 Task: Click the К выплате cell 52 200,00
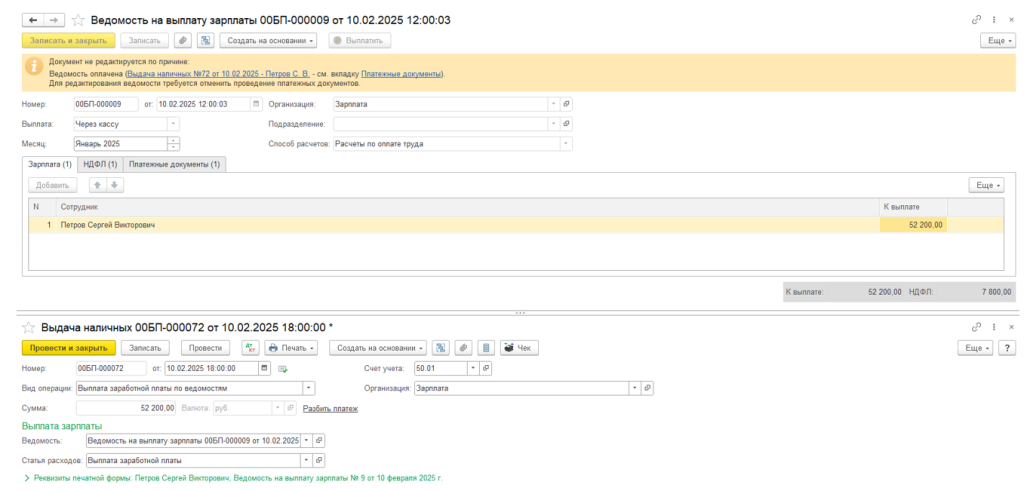pos(914,225)
